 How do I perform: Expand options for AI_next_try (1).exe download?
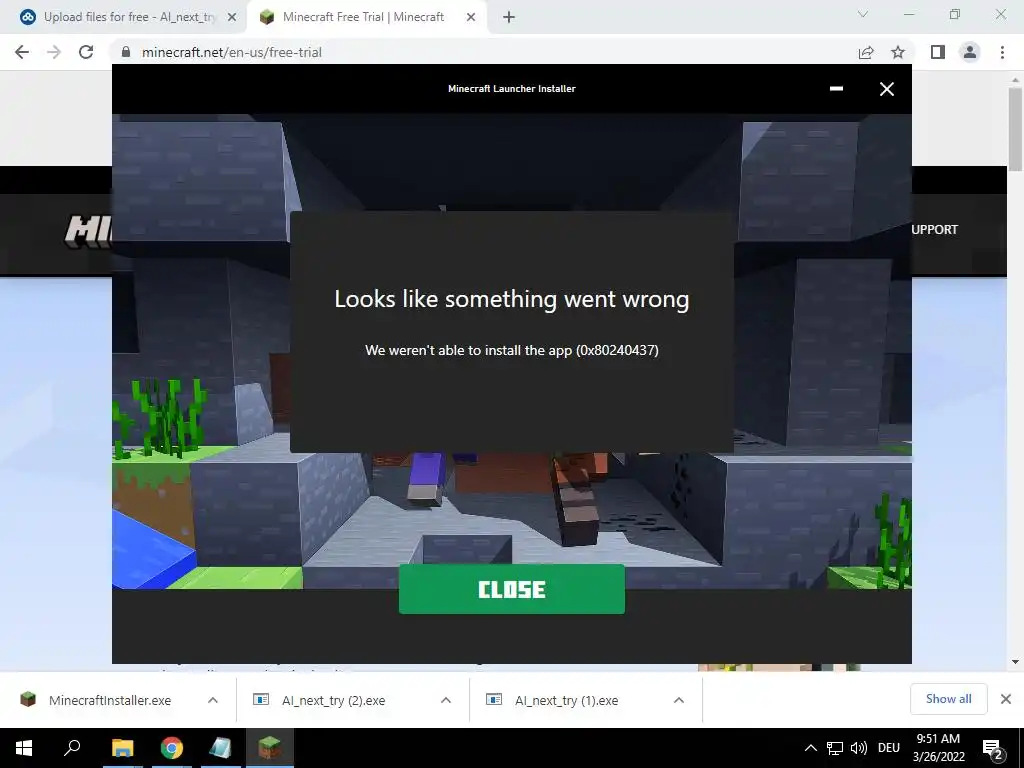click(x=679, y=700)
